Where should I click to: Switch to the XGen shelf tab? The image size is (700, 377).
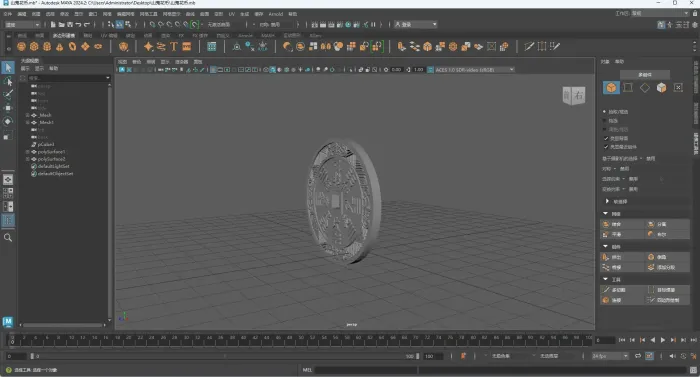coord(315,35)
